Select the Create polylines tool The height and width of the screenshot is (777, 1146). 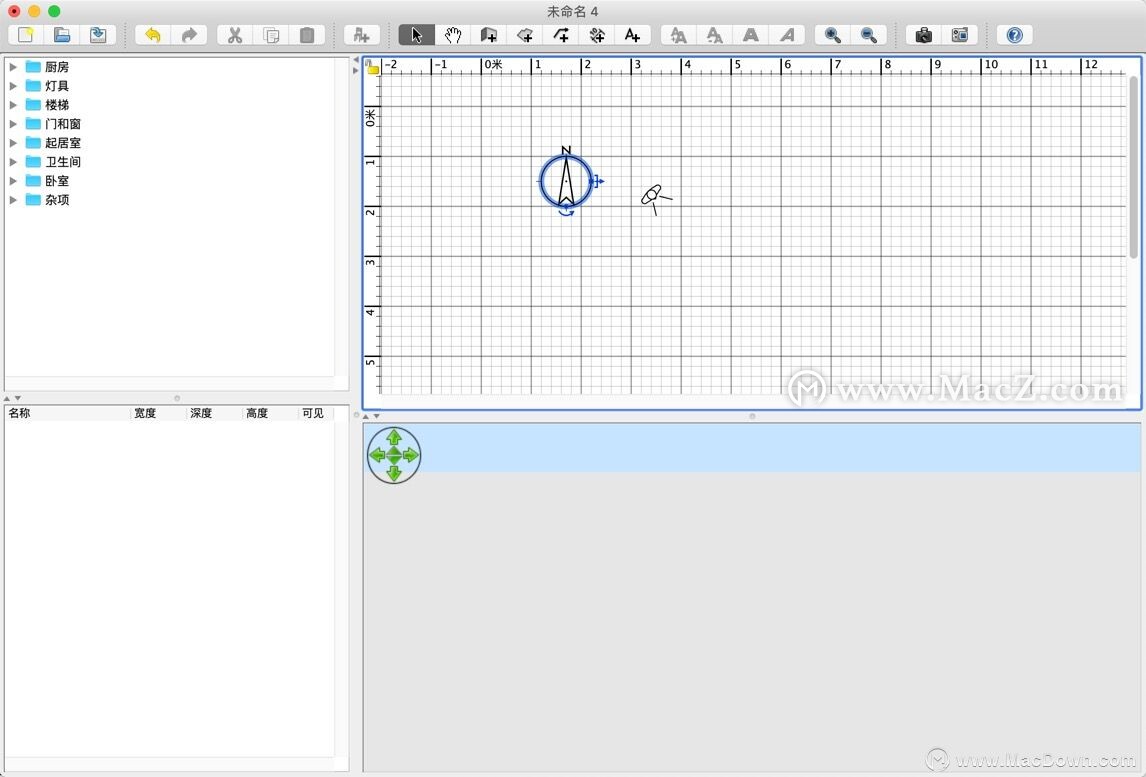pos(561,35)
